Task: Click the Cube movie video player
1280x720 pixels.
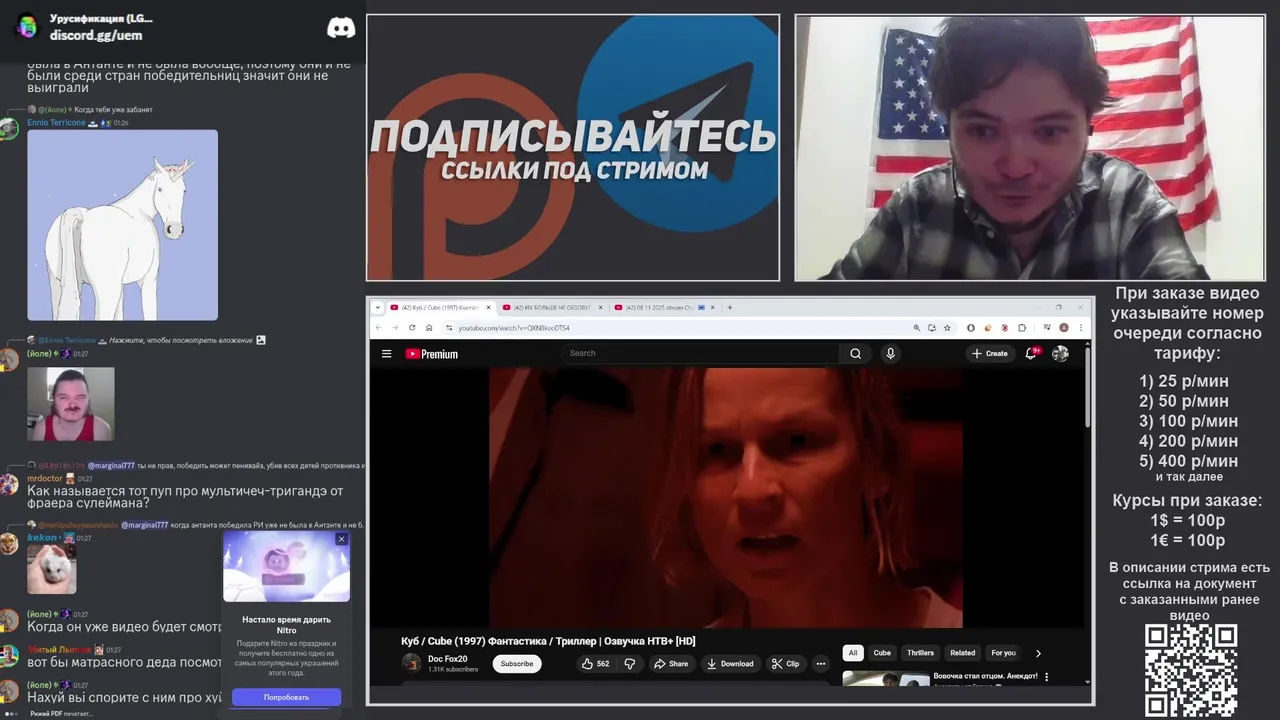Action: coord(725,498)
